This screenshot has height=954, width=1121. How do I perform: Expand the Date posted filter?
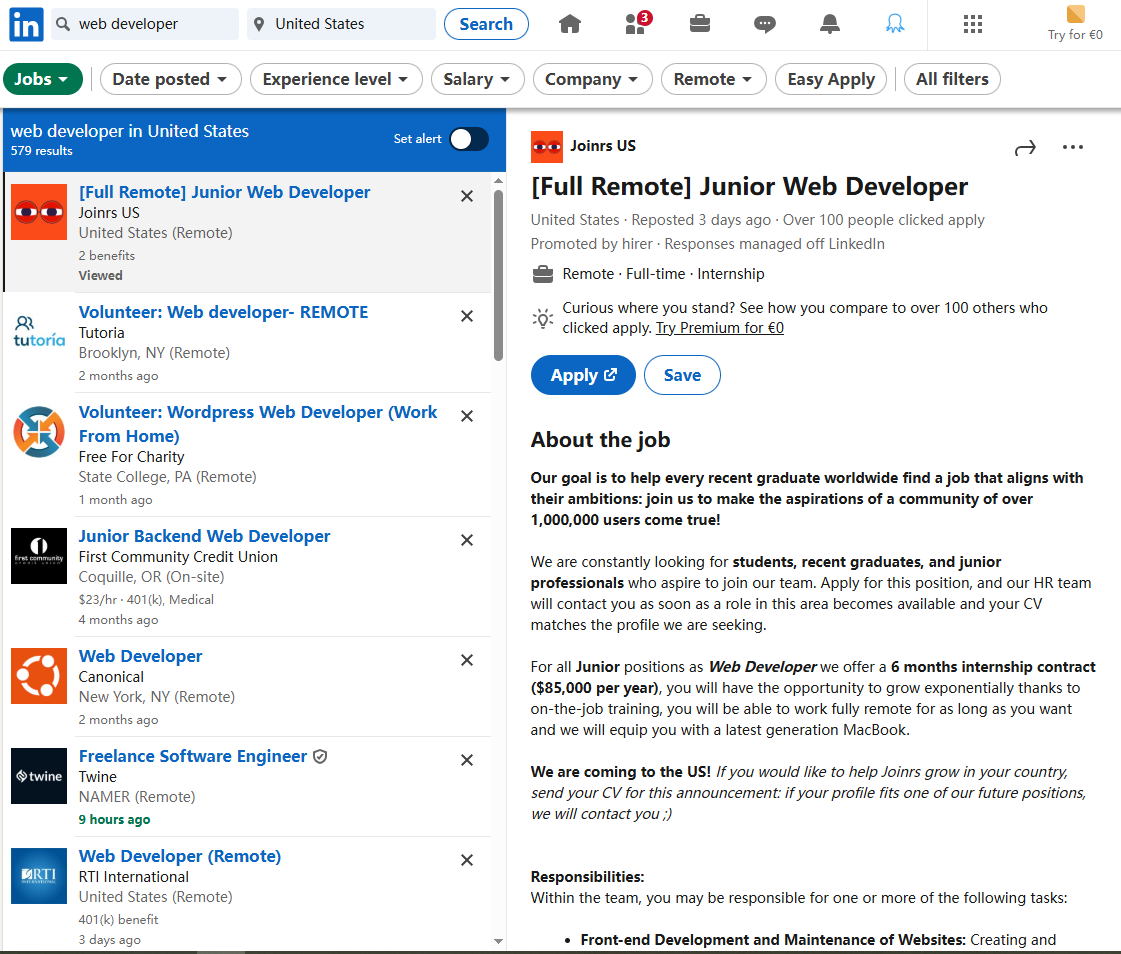pos(171,79)
